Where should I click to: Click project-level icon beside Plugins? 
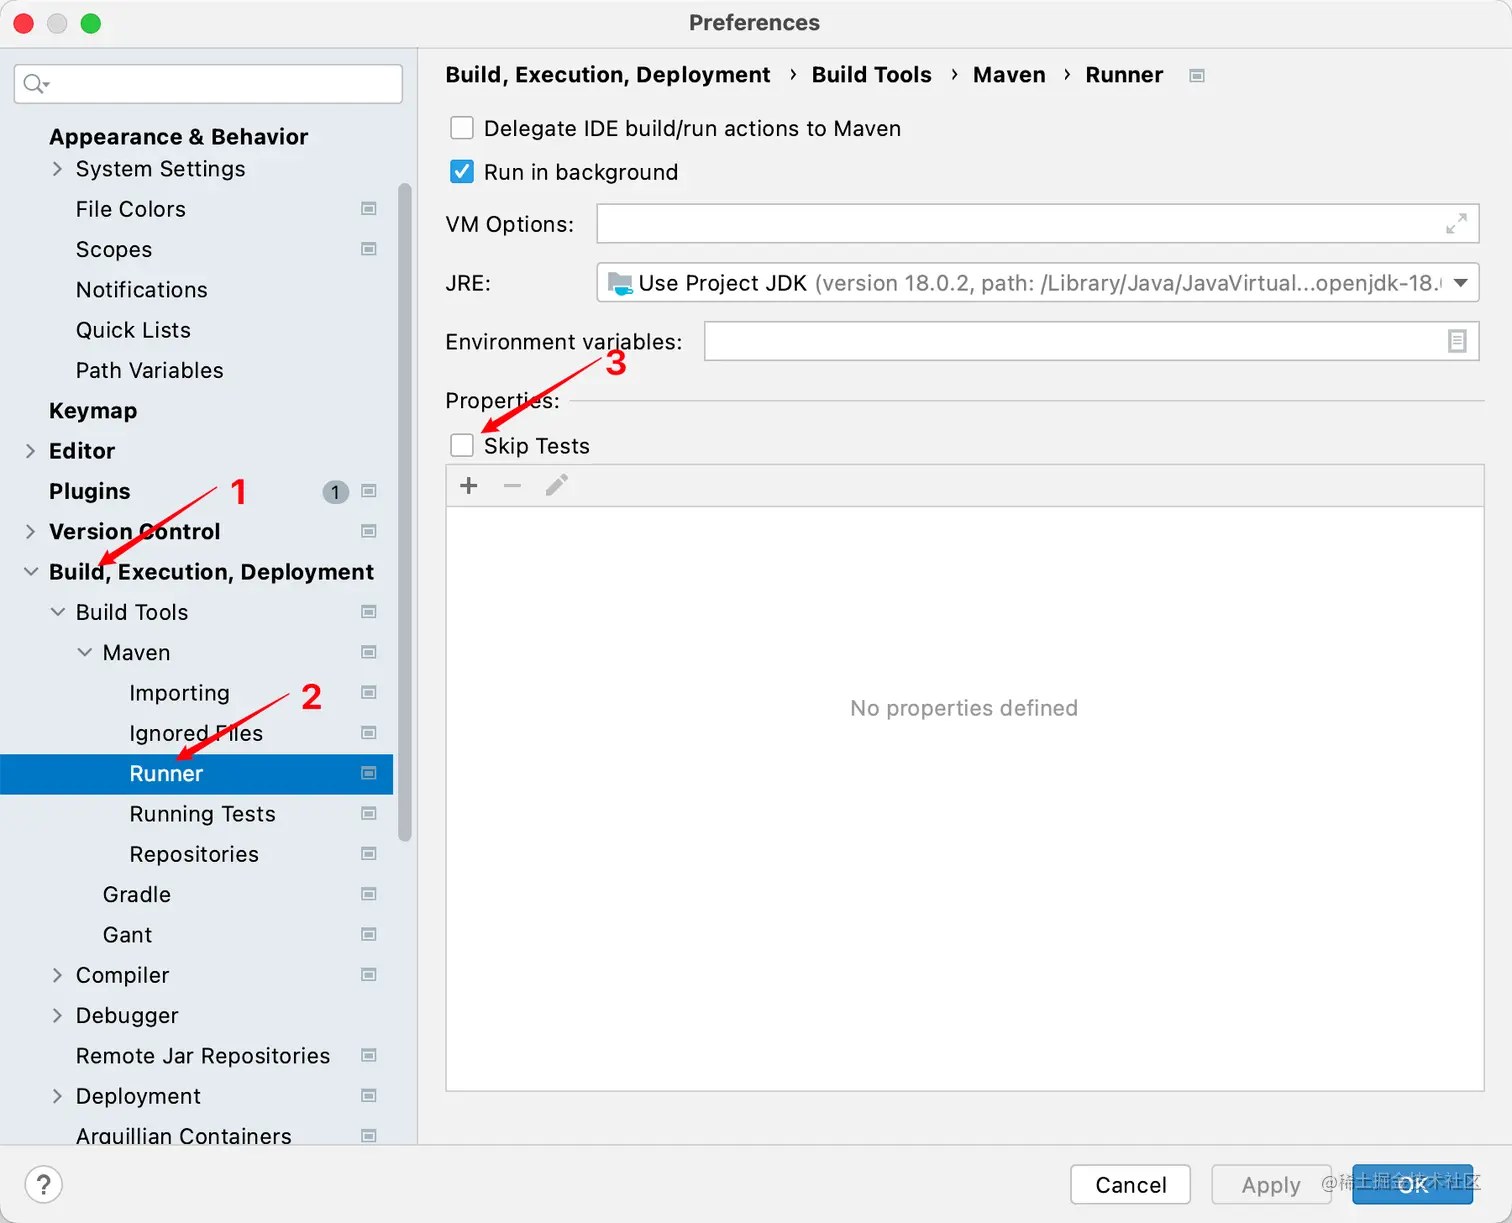369,491
